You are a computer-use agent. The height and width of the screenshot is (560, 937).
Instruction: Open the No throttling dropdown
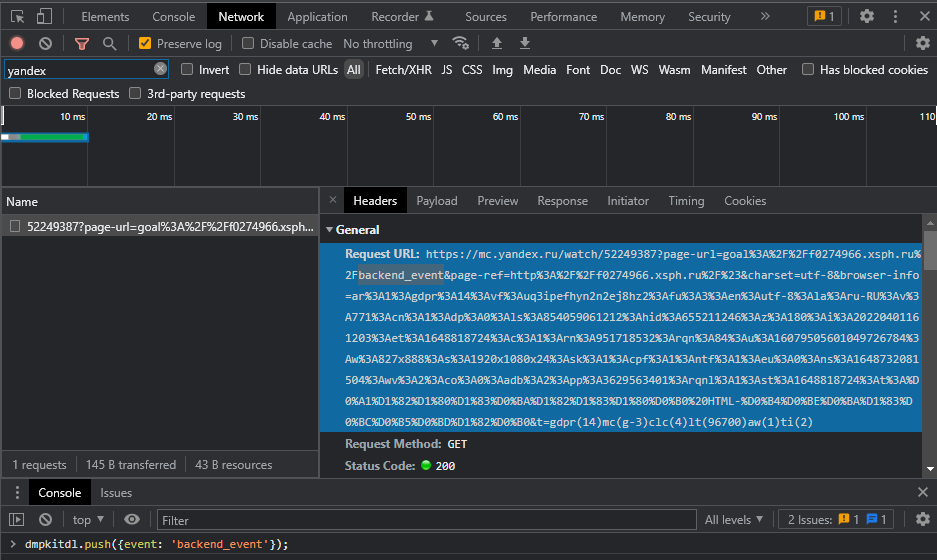391,44
